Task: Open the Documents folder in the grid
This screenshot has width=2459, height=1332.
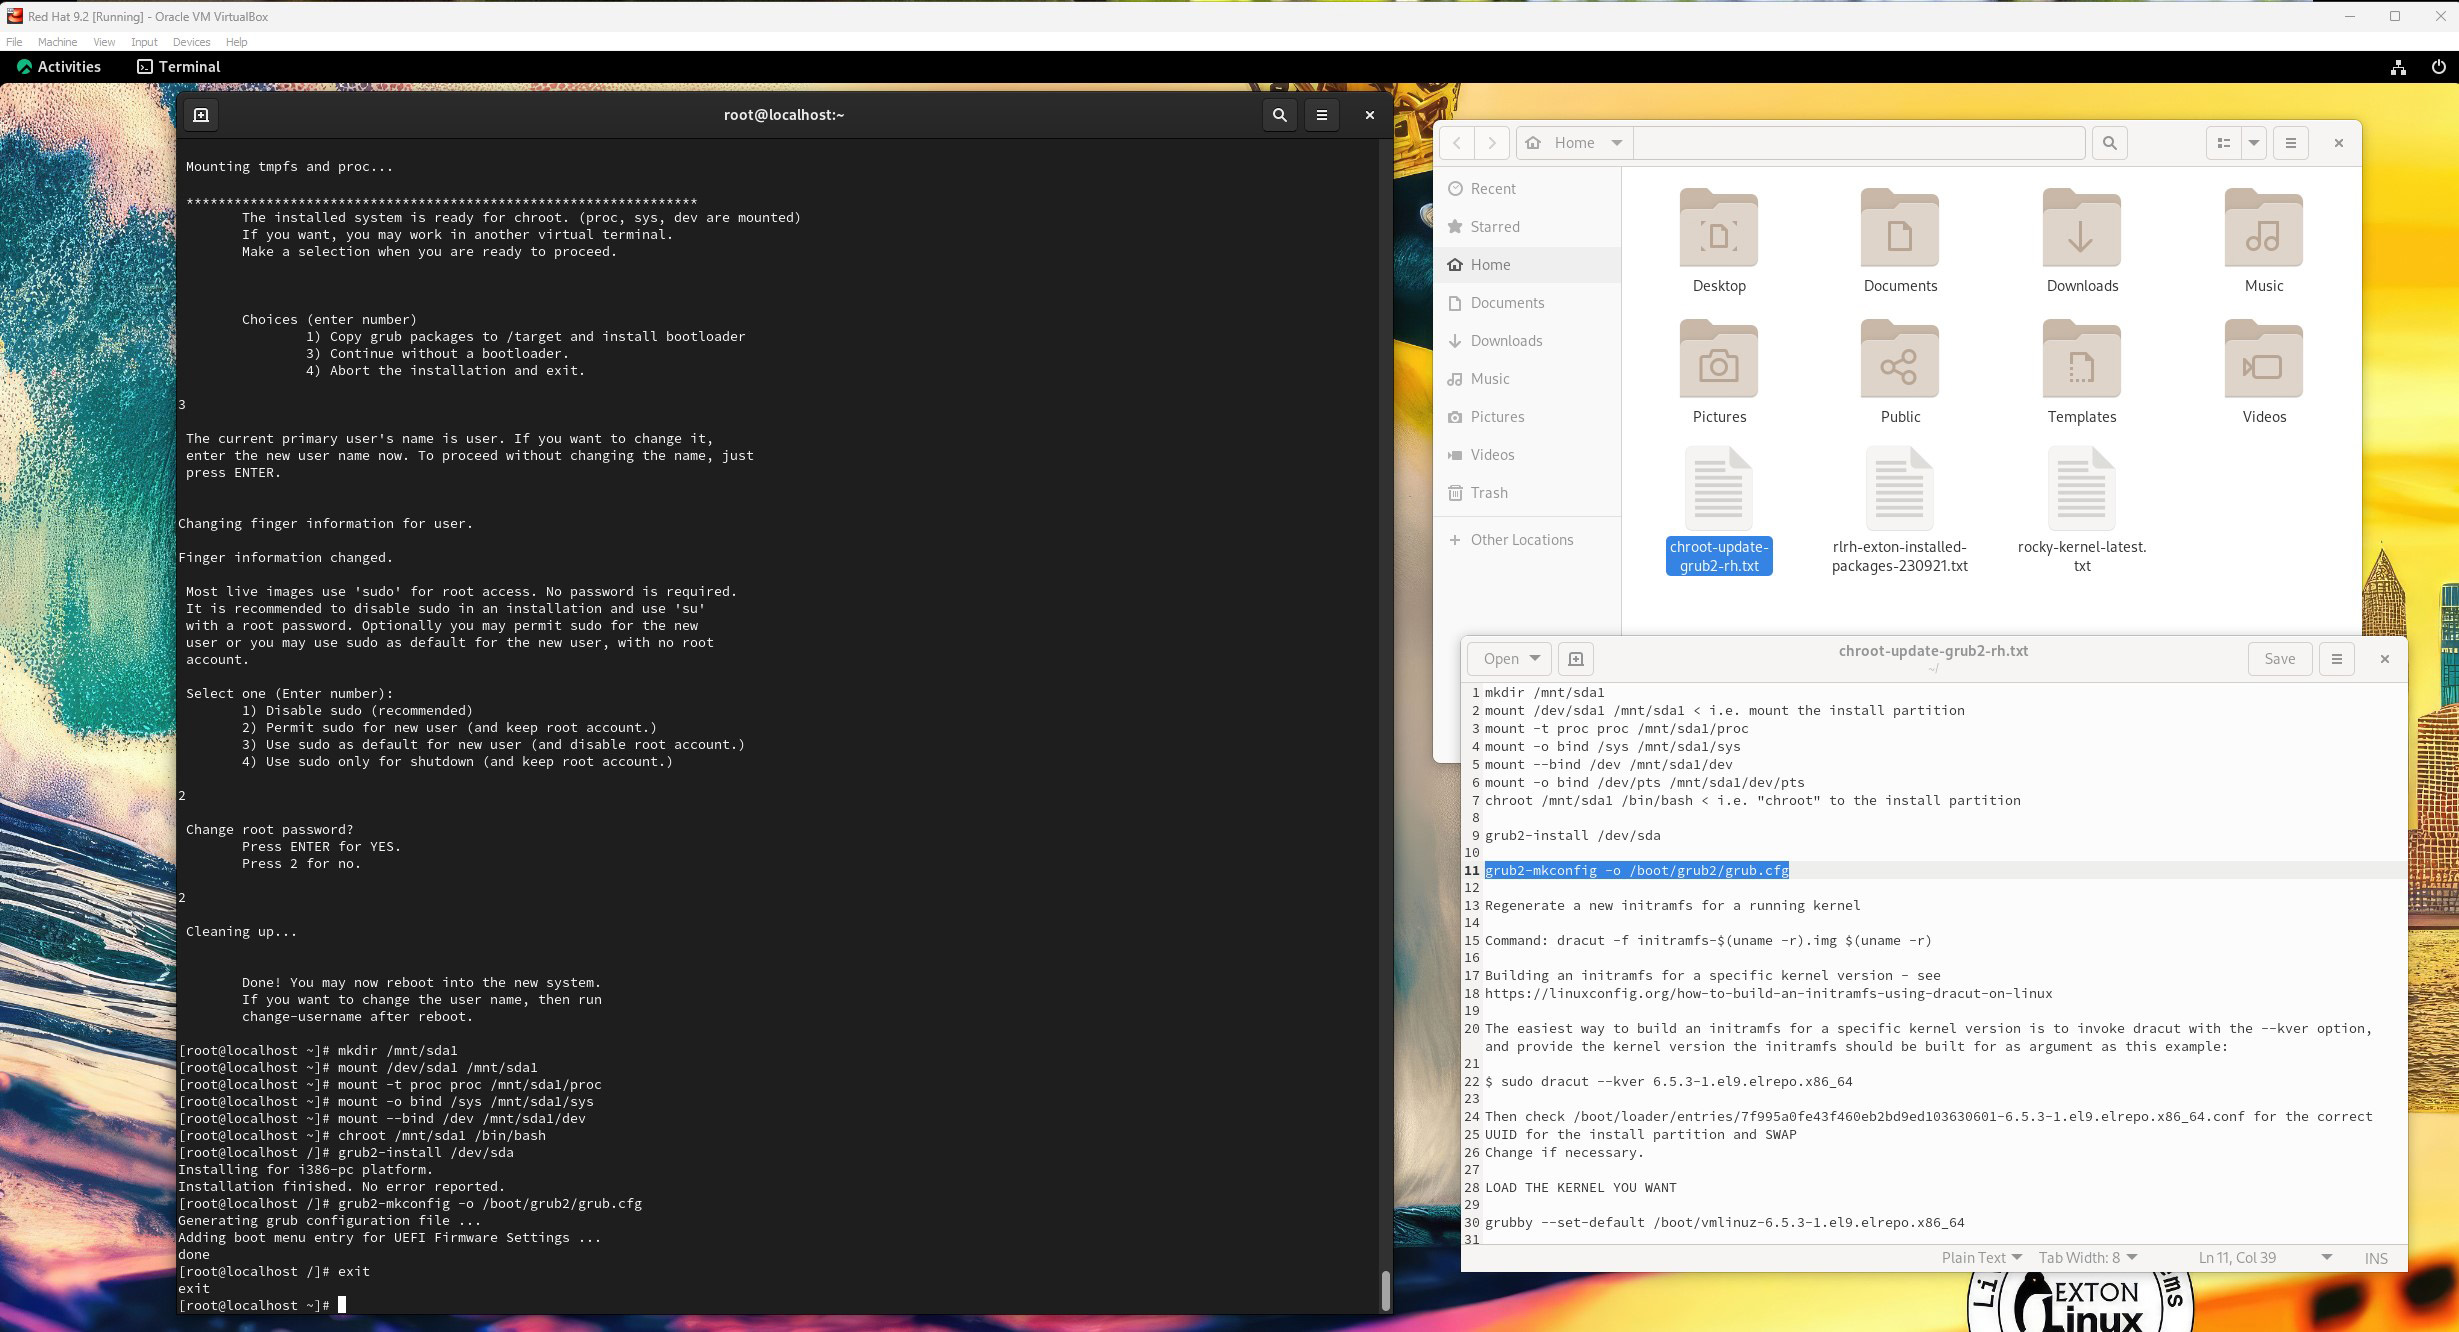Action: 1900,241
